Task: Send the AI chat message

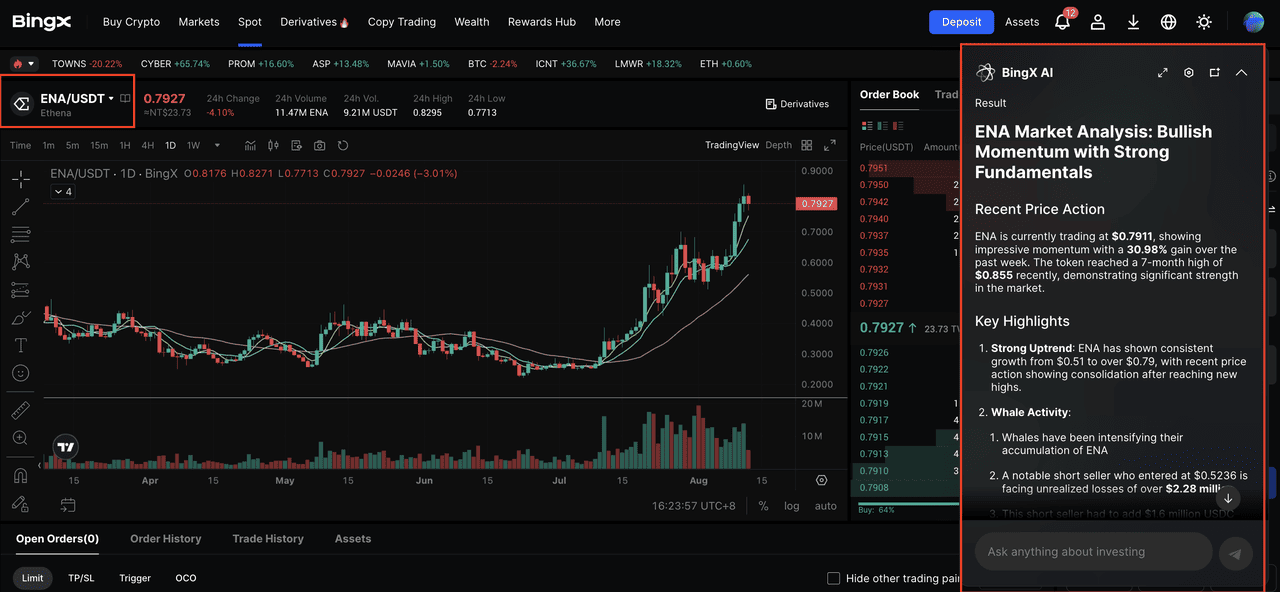Action: click(x=1236, y=553)
